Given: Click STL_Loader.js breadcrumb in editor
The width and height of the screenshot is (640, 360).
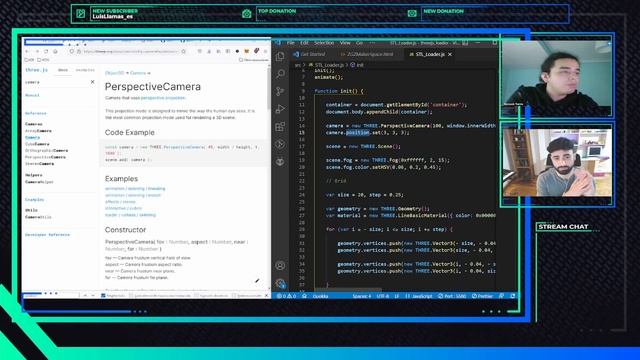Looking at the screenshot, I should (x=327, y=65).
